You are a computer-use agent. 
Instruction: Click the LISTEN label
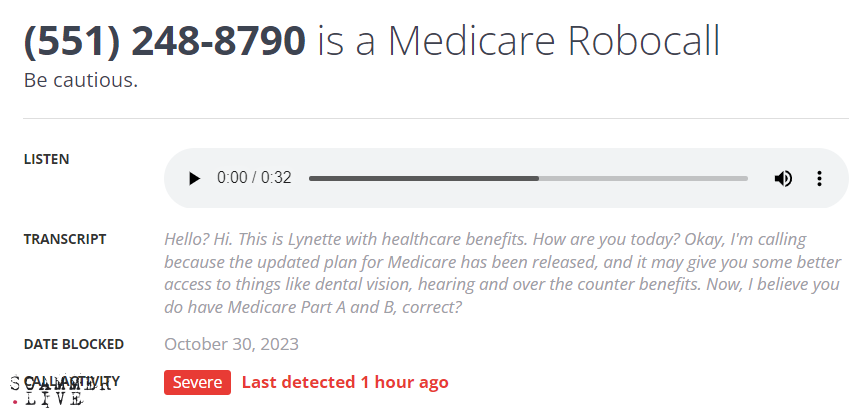pyautogui.click(x=47, y=159)
